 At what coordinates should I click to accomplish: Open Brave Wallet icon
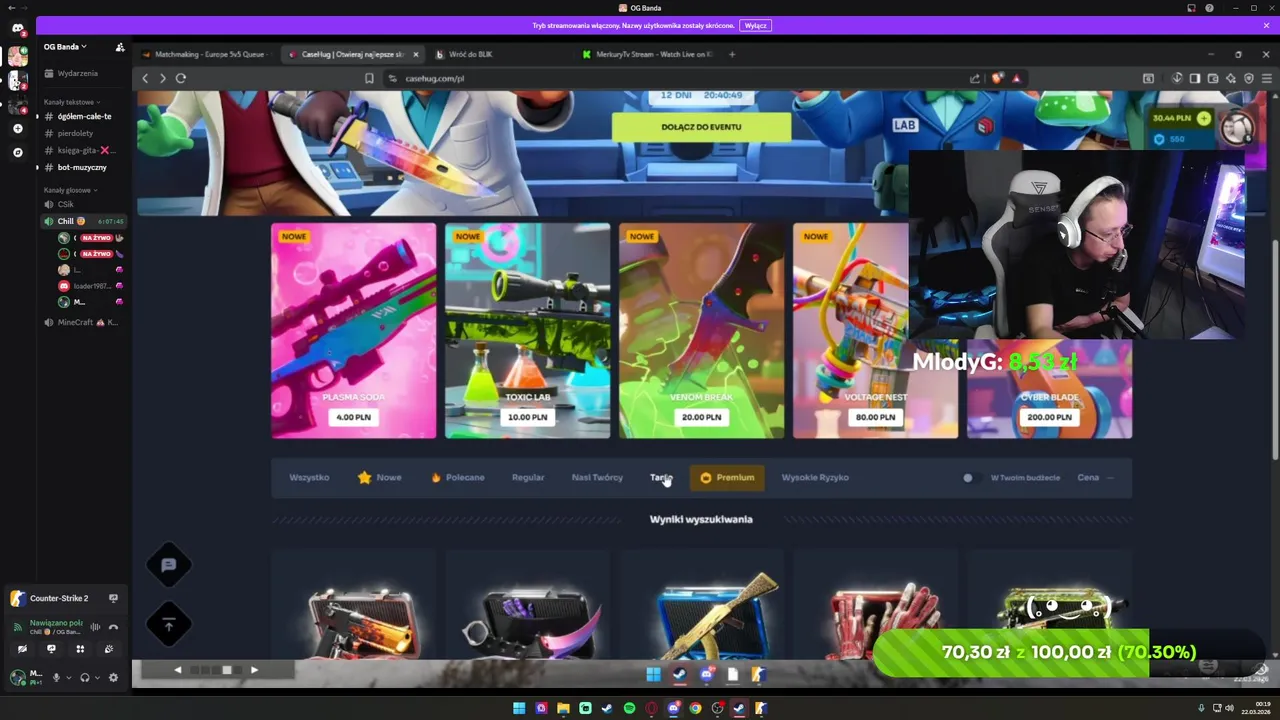point(1213,78)
